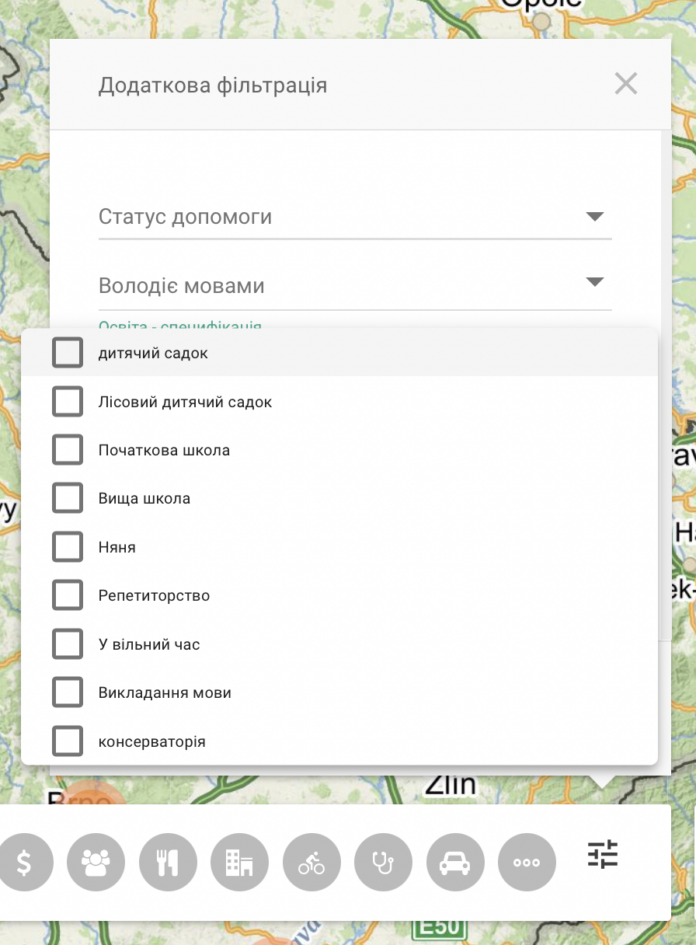
Task: Toggle the filter sliders icon
Action: pos(603,854)
